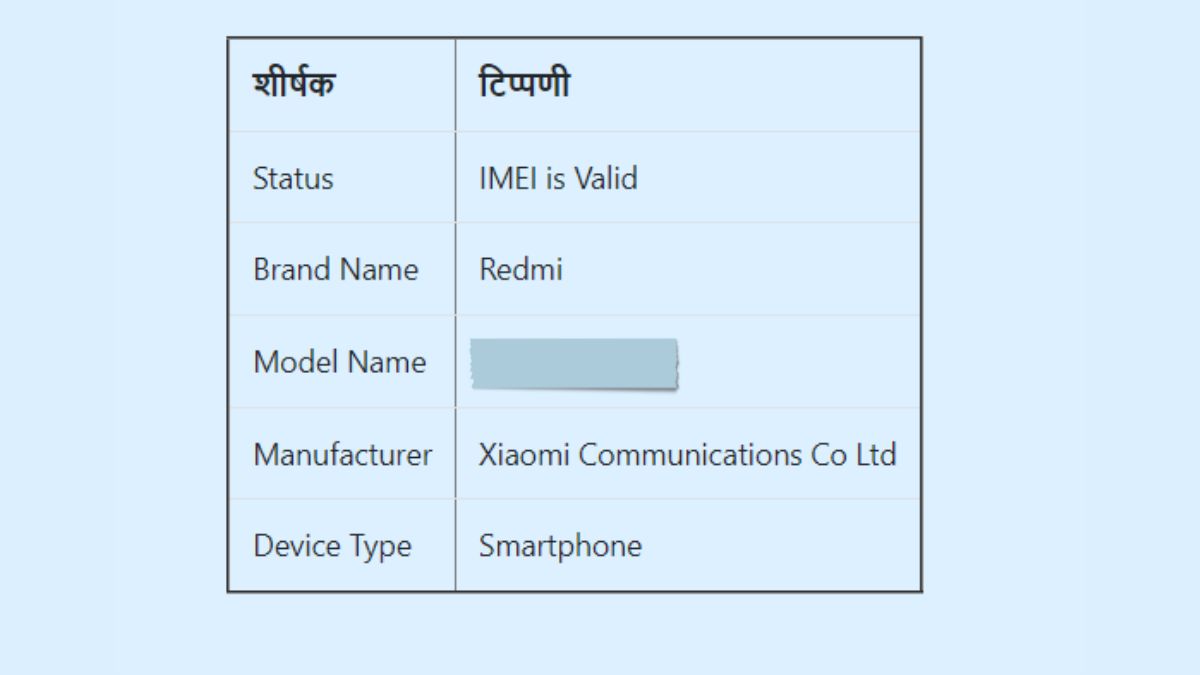Viewport: 1200px width, 675px height.
Task: Select the Device Type label
Action: (x=332, y=546)
